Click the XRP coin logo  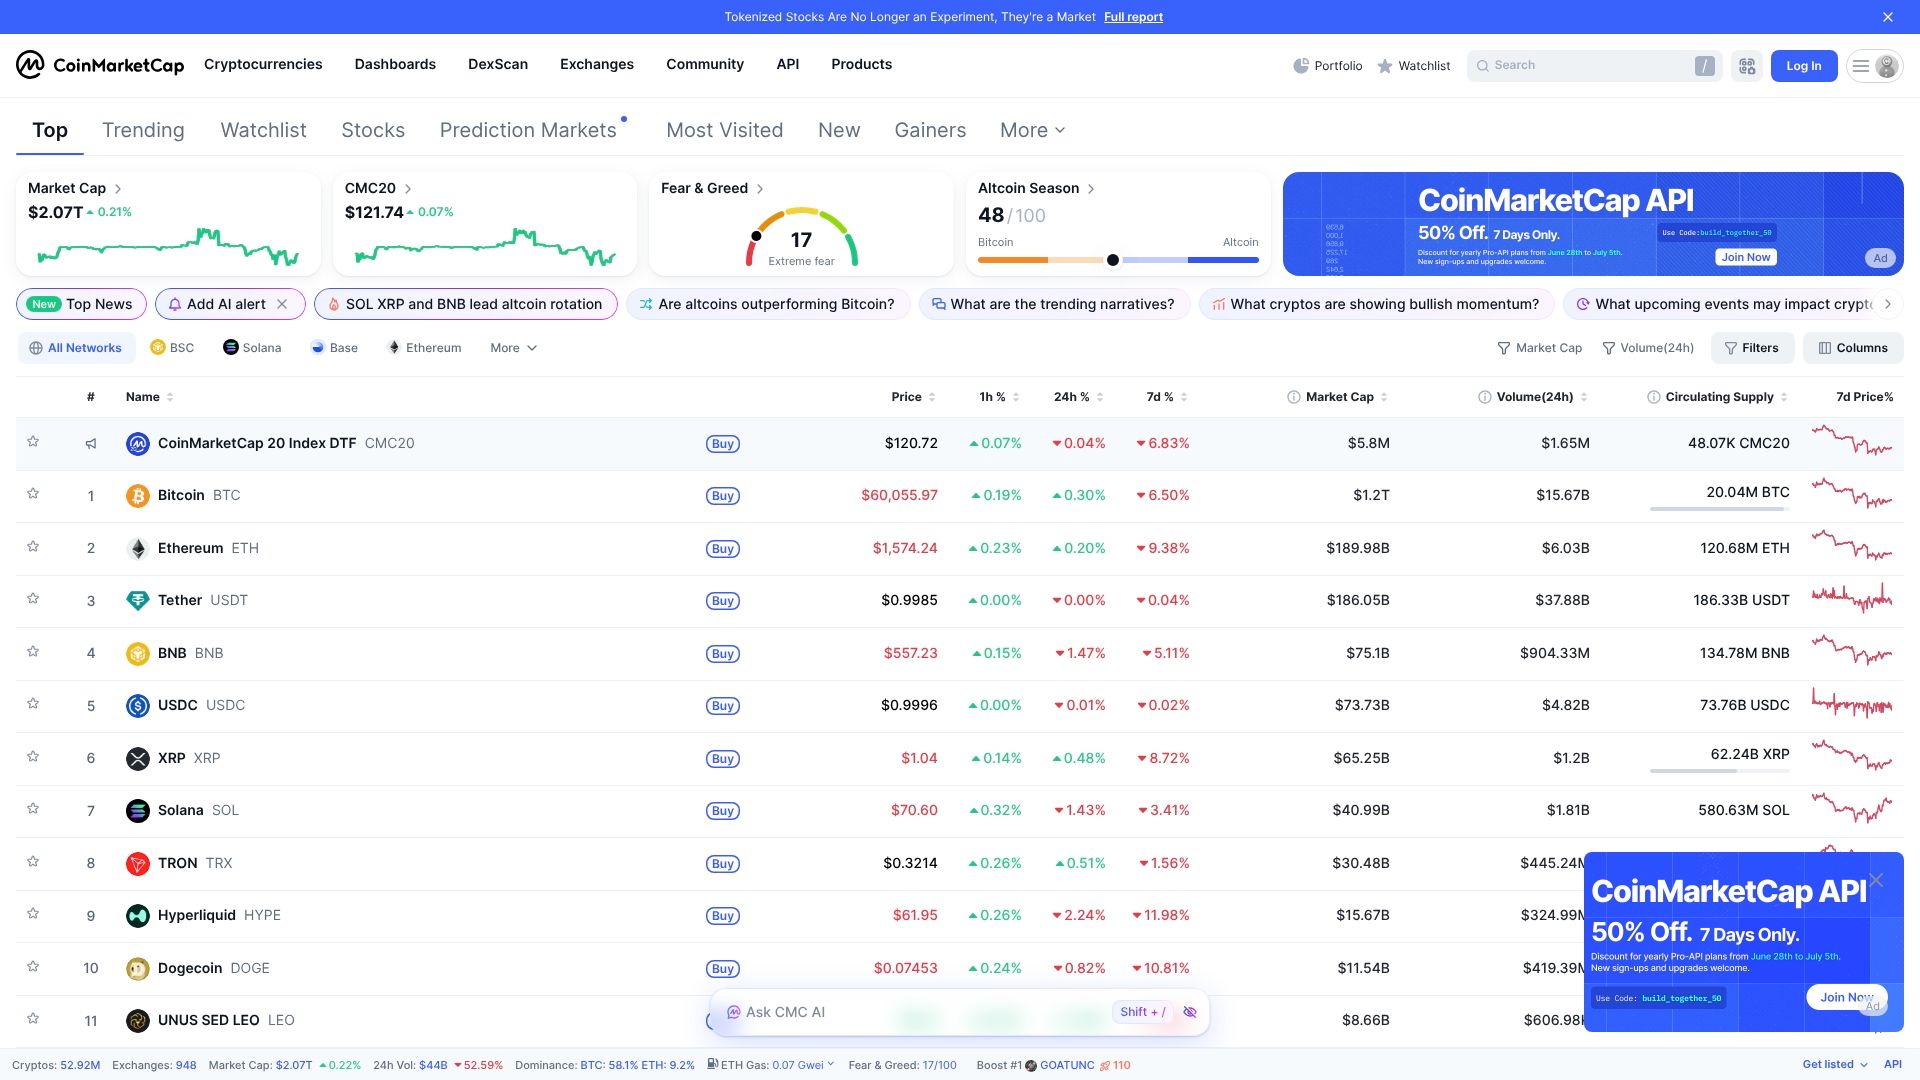click(138, 758)
